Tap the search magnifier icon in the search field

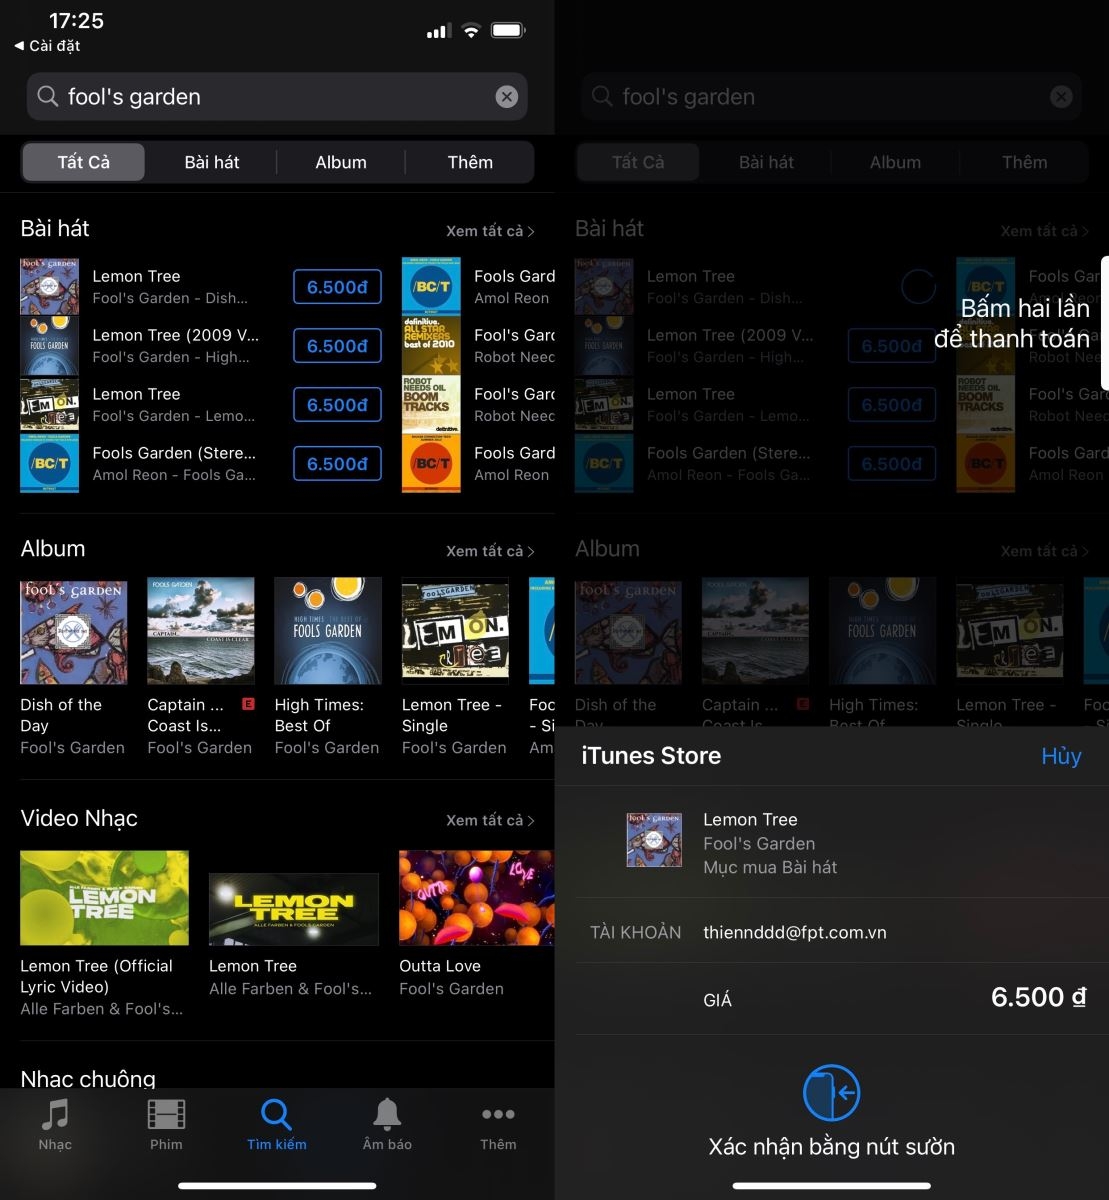(47, 96)
